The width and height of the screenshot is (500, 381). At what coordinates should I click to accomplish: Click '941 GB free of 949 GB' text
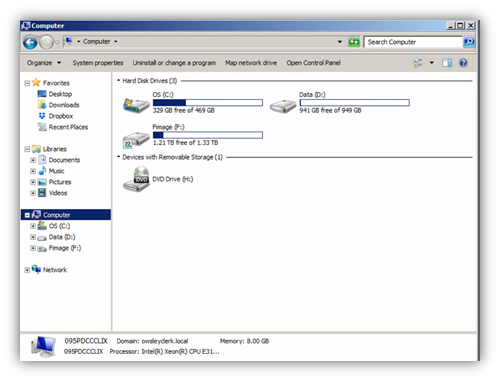coord(330,110)
